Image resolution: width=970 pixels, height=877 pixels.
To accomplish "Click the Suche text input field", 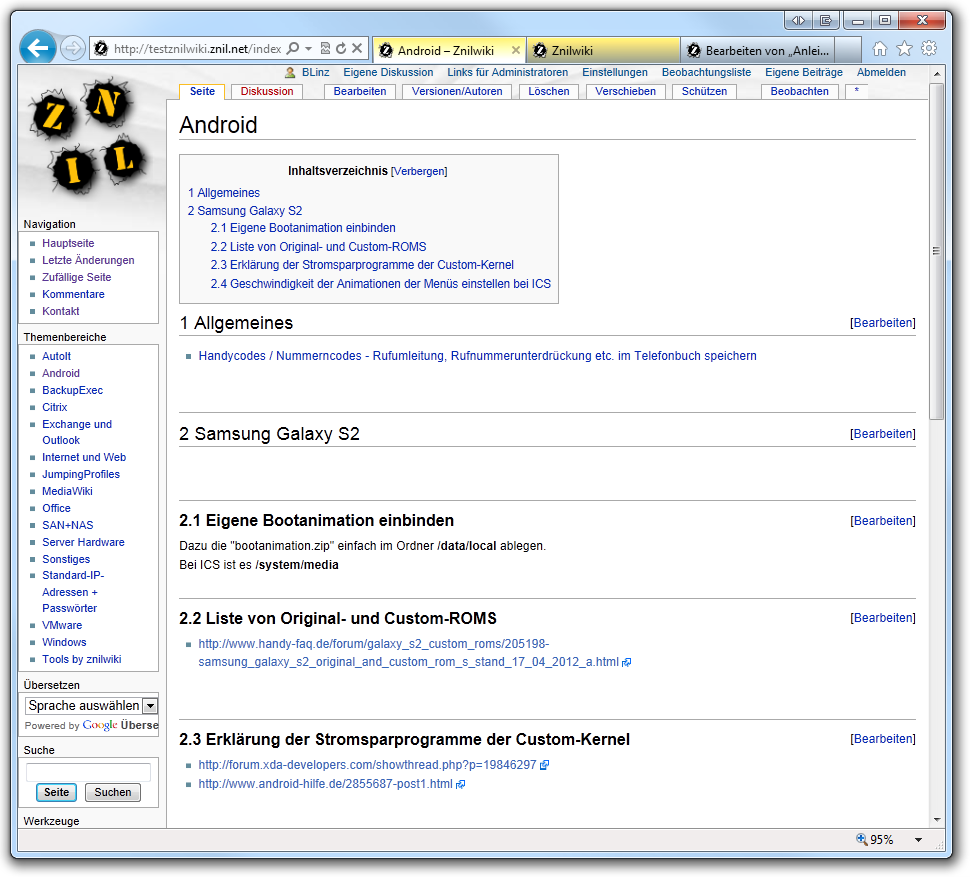I will 88,772.
